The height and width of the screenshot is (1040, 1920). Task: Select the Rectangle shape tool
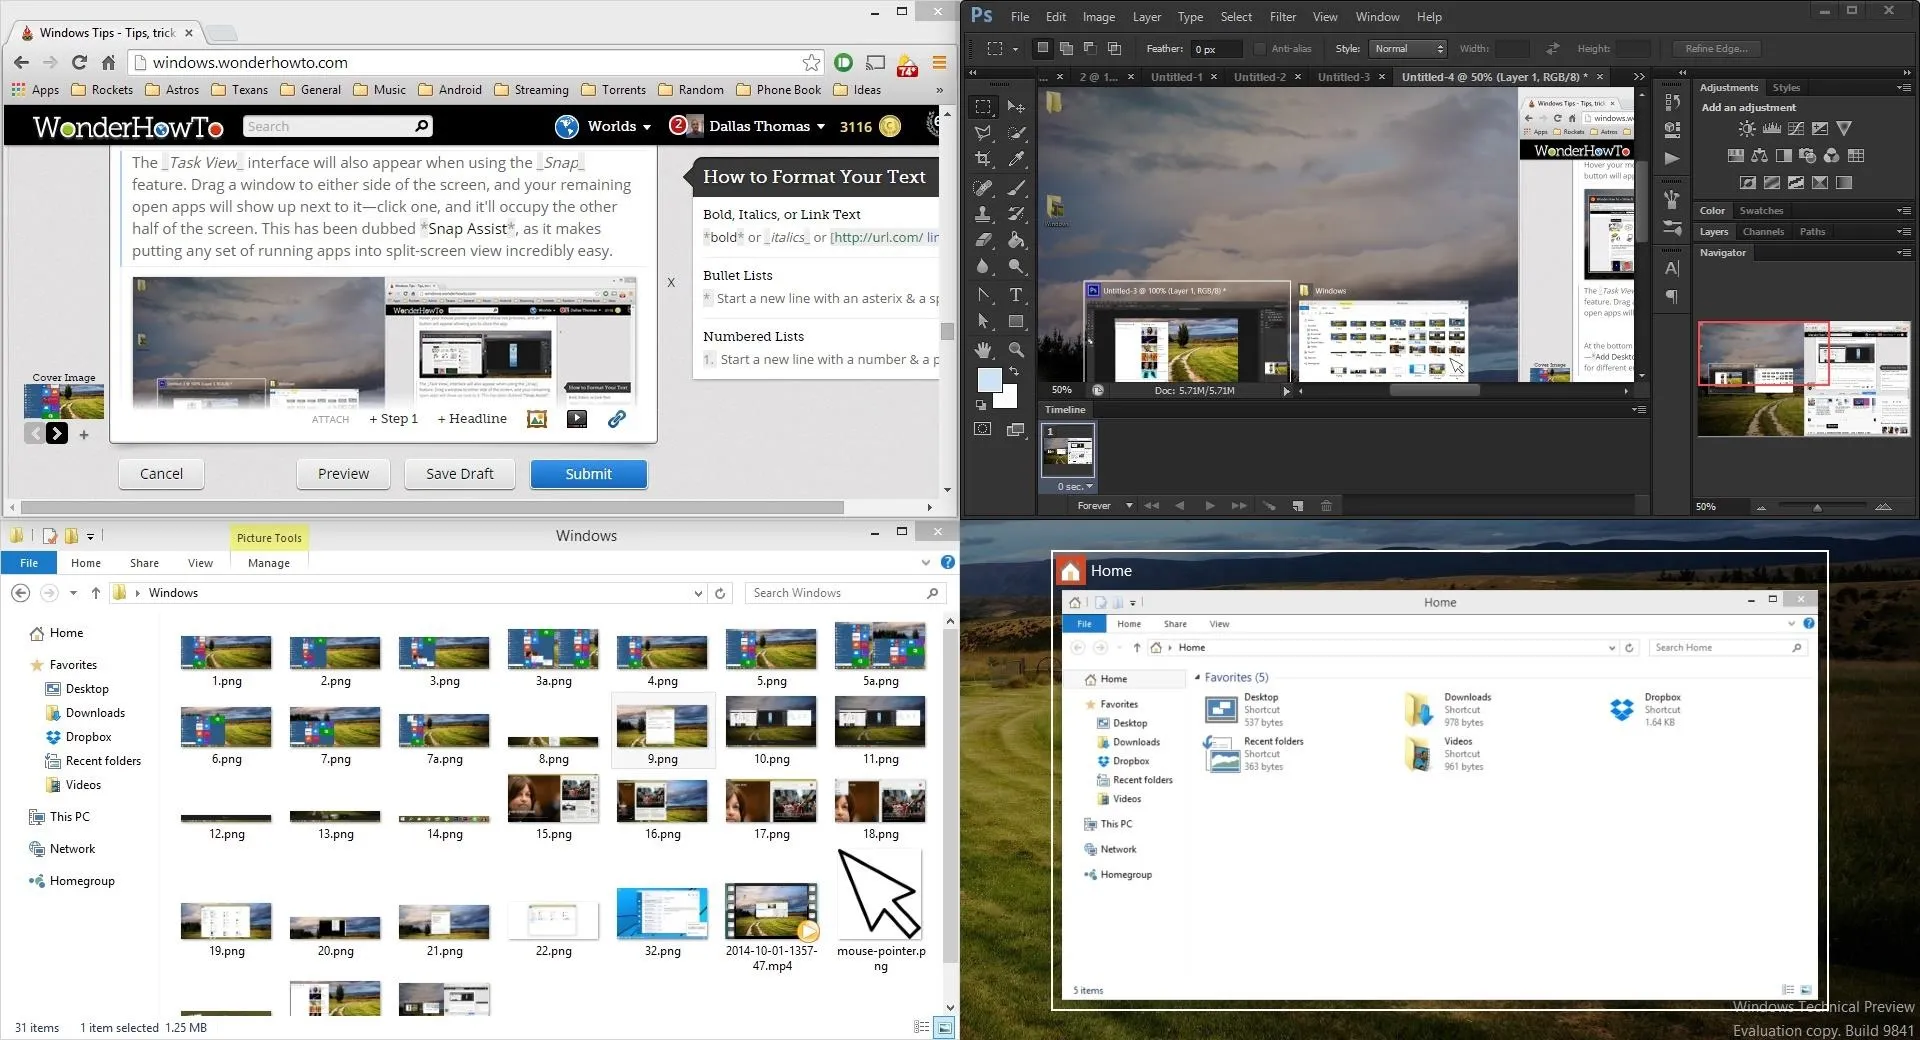(1016, 321)
